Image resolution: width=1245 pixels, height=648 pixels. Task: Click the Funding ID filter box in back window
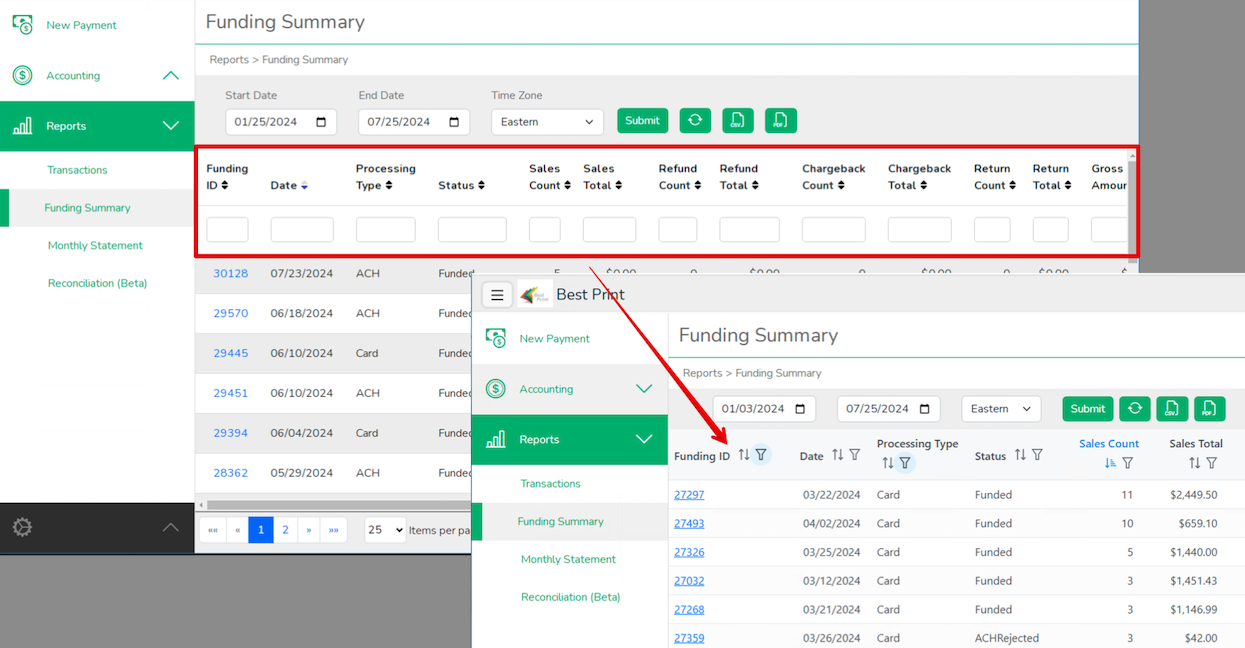pos(227,230)
